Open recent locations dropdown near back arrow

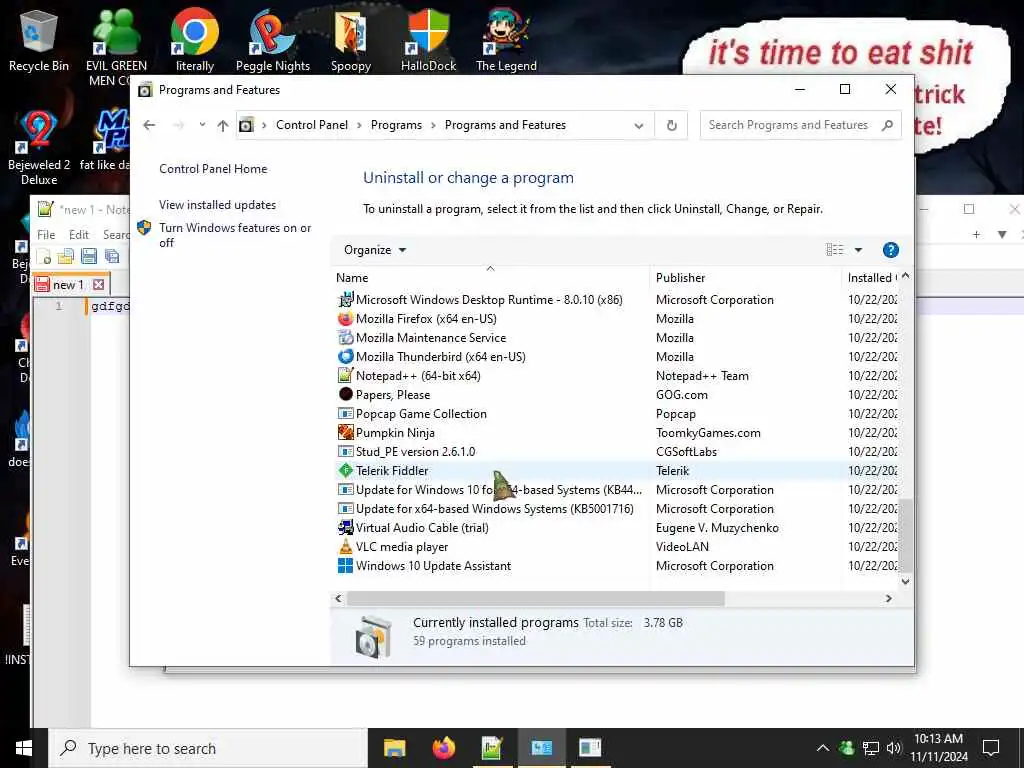click(x=202, y=124)
